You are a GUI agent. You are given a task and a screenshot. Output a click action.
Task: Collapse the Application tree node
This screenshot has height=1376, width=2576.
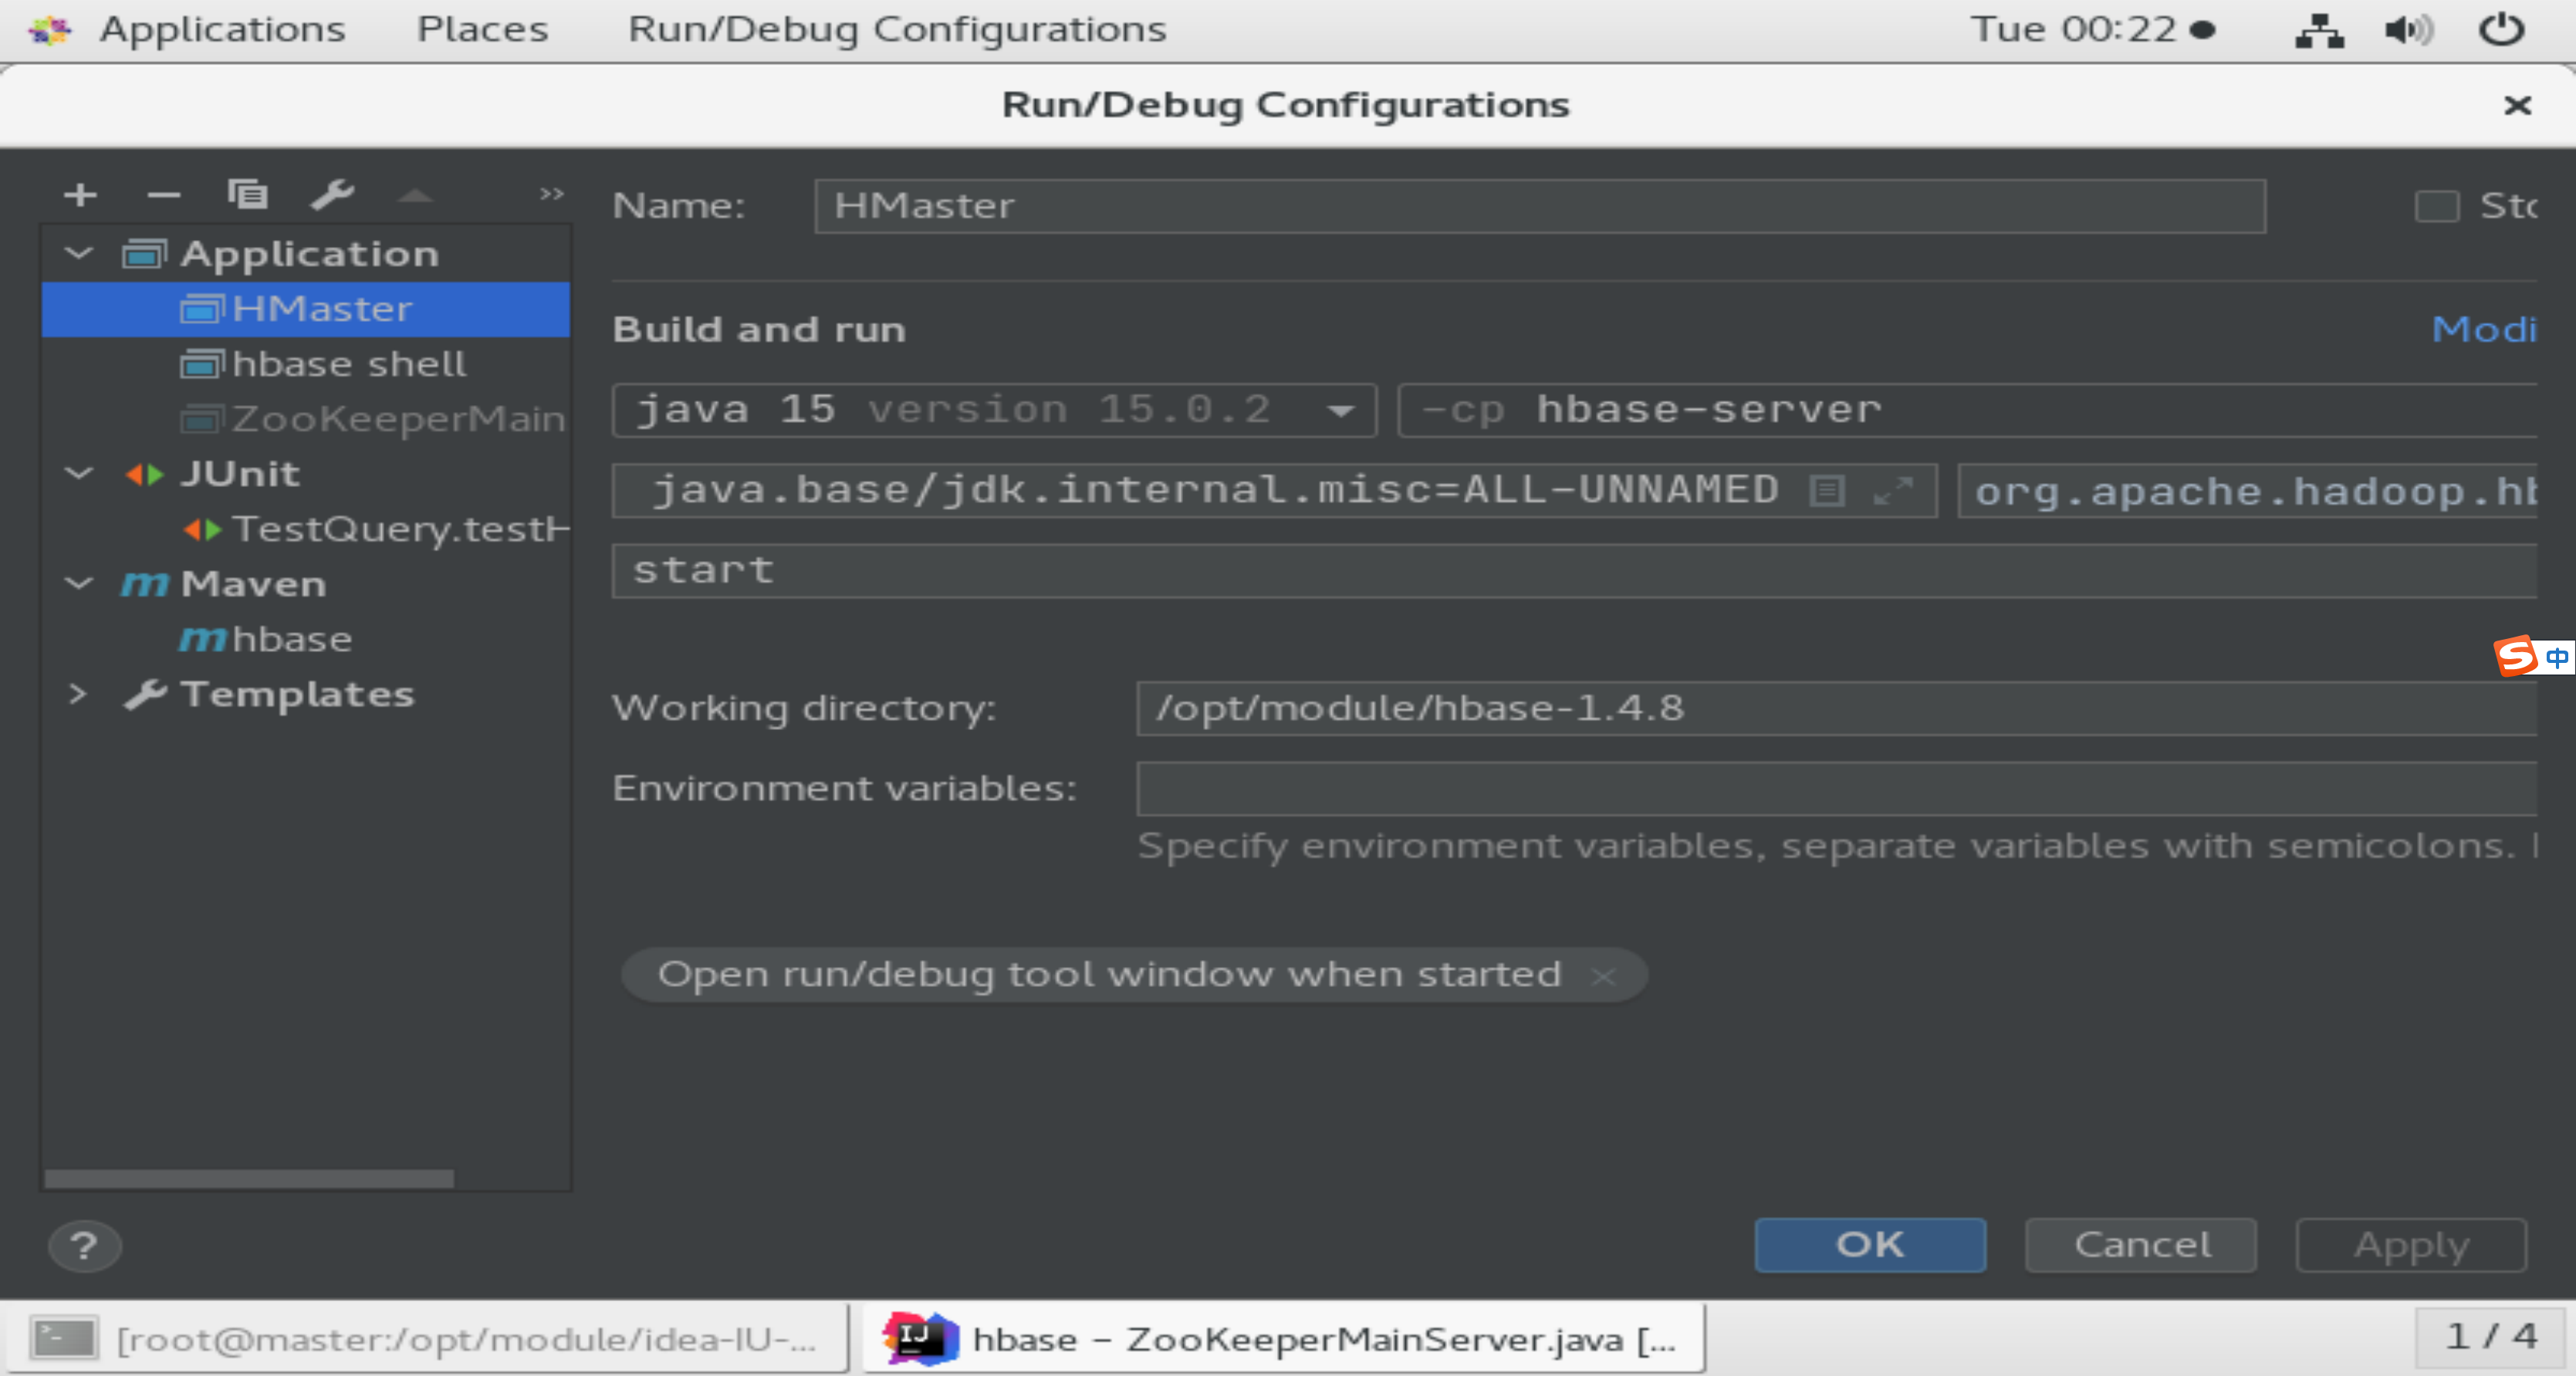pyautogui.click(x=79, y=254)
